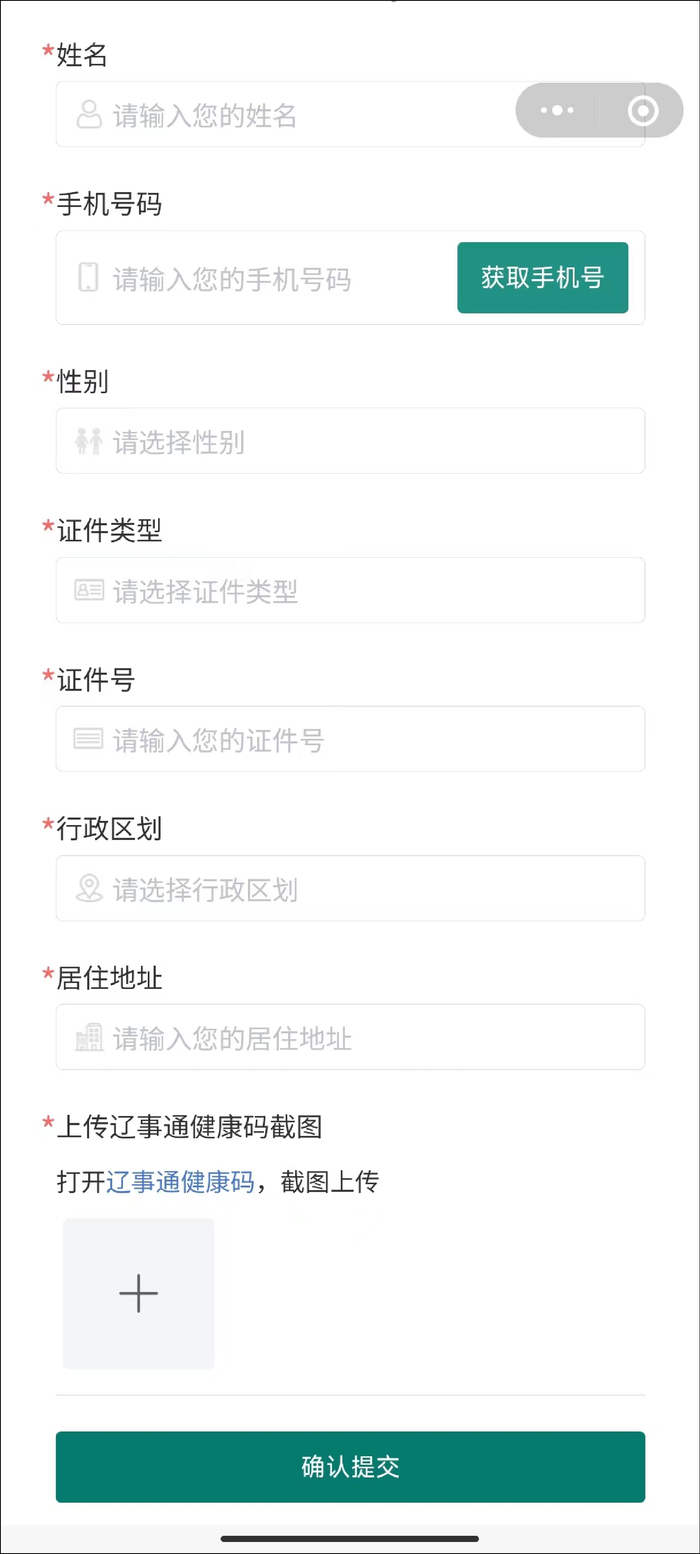Click the ID card icon in 证件类型 field
700x1554 pixels.
pyautogui.click(x=89, y=590)
